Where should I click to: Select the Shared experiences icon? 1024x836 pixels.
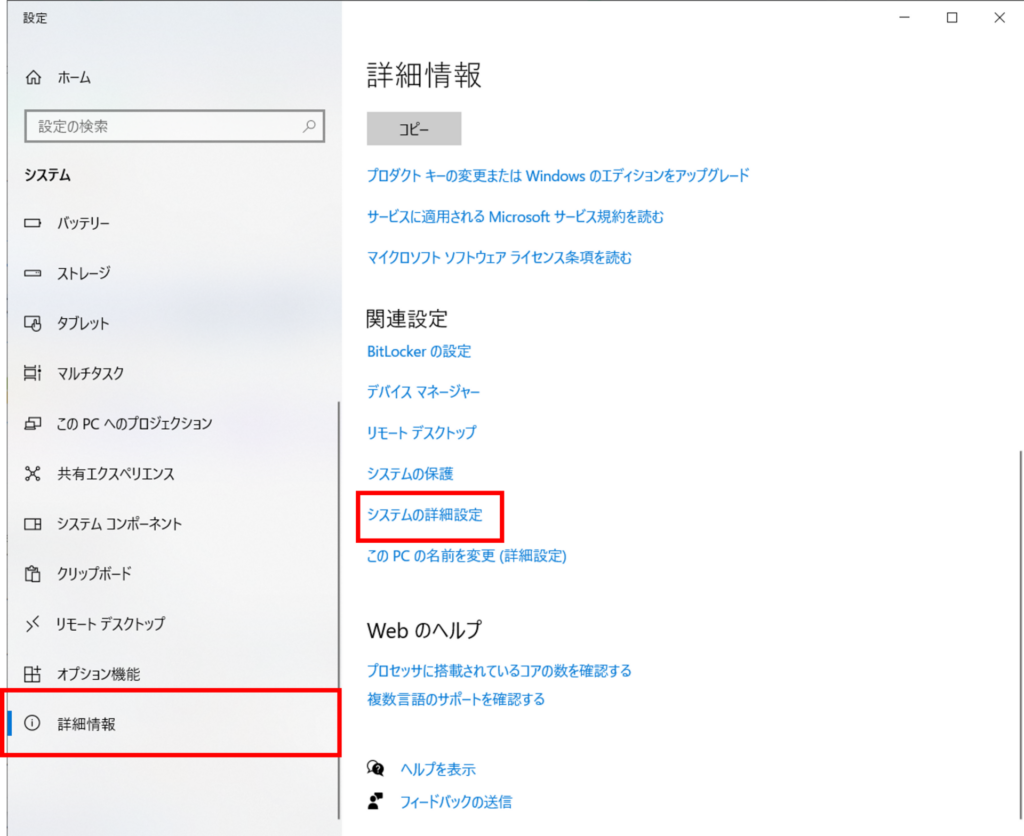click(33, 473)
